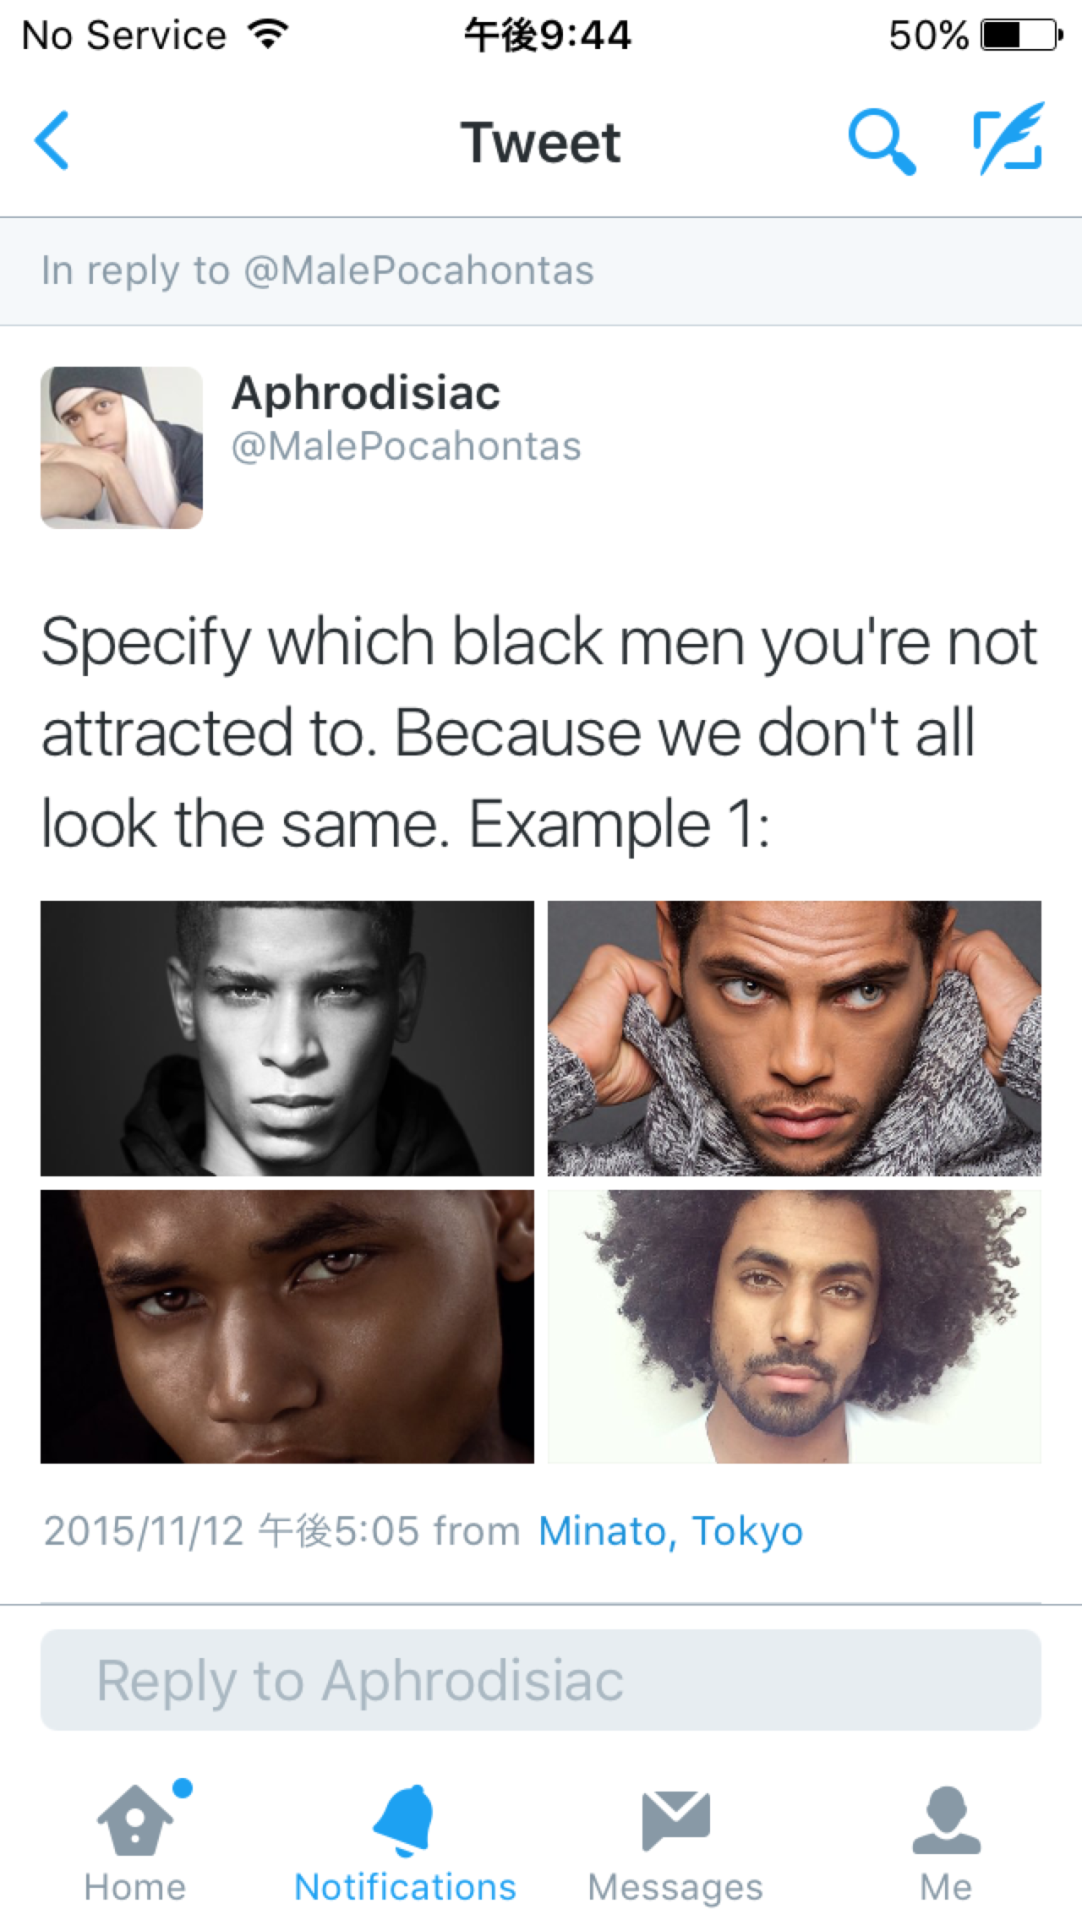Switch to the Notifications tab
This screenshot has height=1920, width=1082.
click(x=405, y=1843)
